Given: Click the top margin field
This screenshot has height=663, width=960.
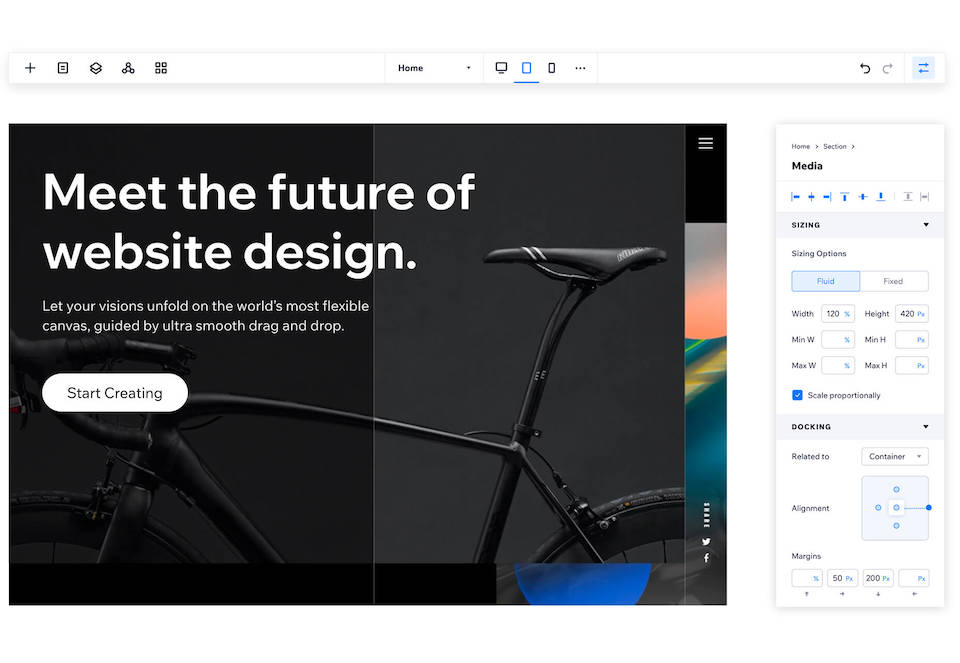Looking at the screenshot, I should [807, 578].
